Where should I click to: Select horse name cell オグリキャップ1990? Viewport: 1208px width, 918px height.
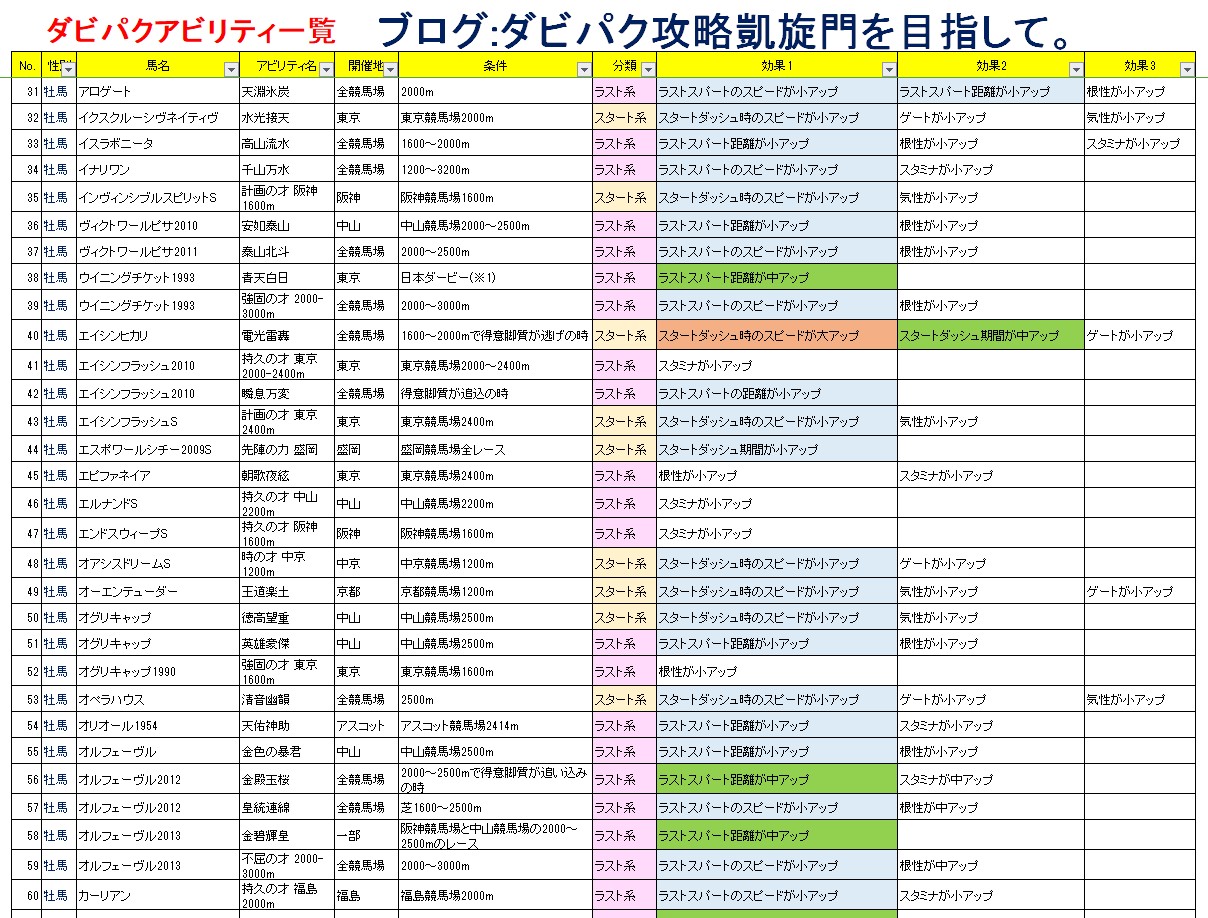pos(158,671)
